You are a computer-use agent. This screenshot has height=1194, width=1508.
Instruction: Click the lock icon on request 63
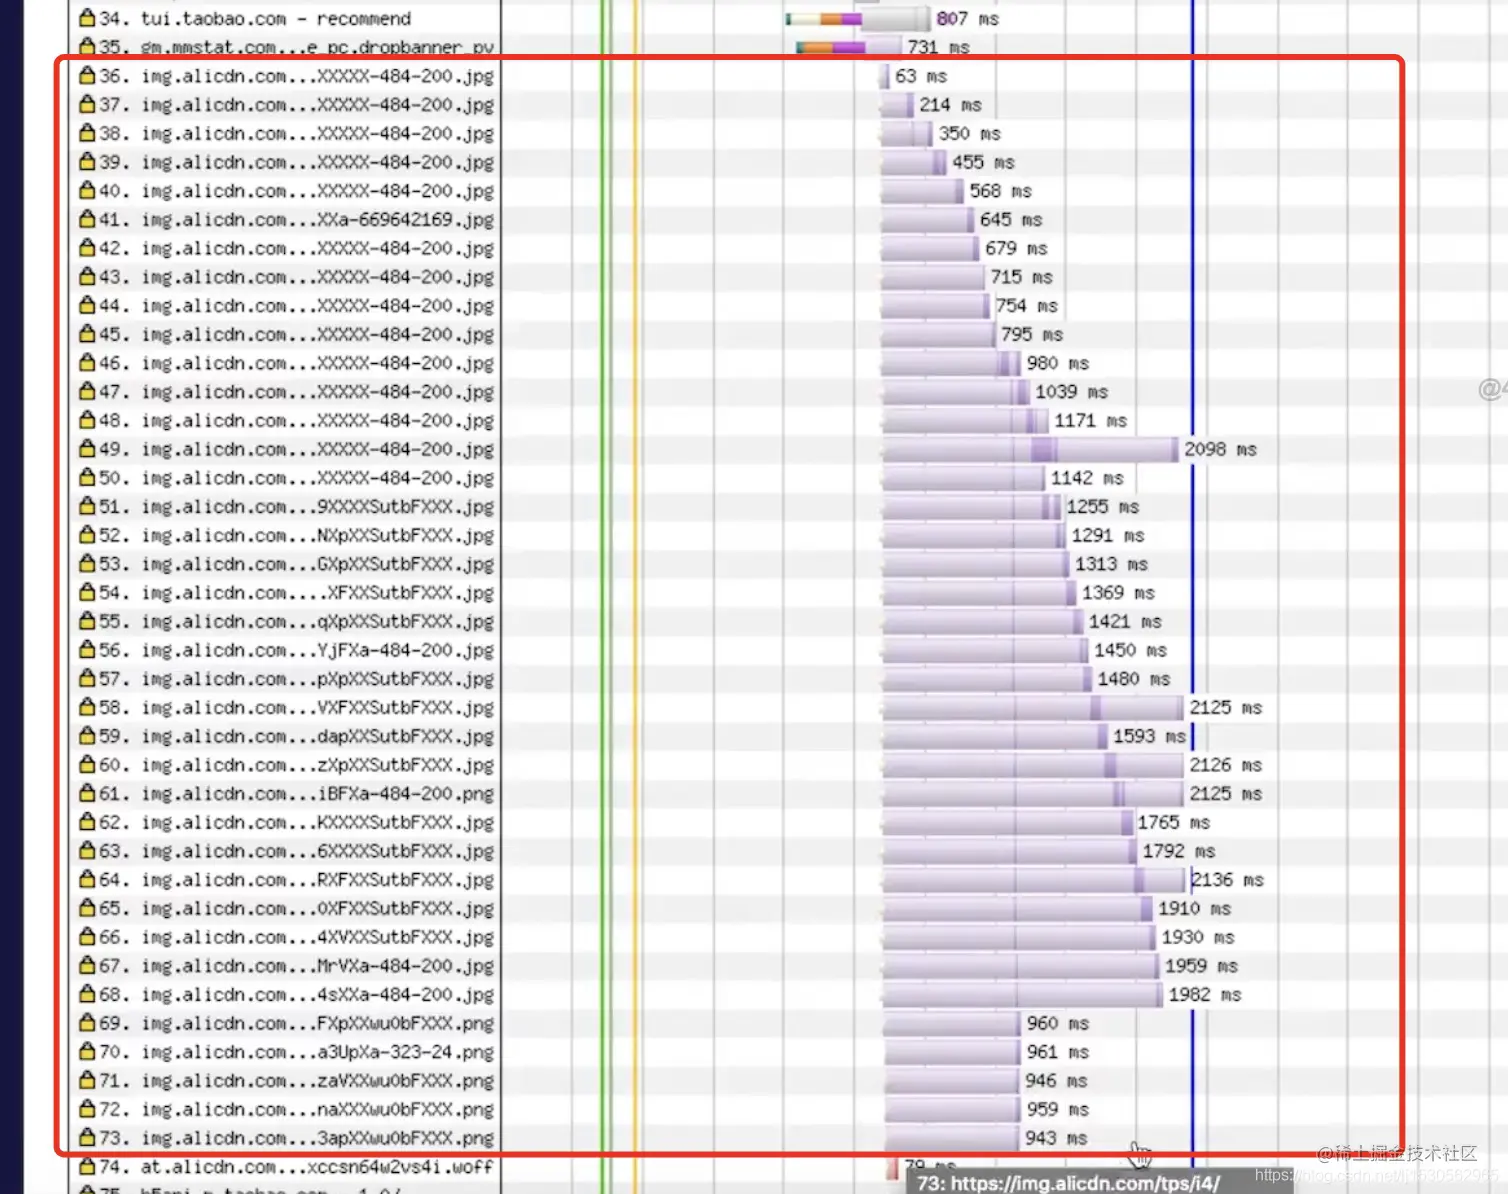(87, 851)
